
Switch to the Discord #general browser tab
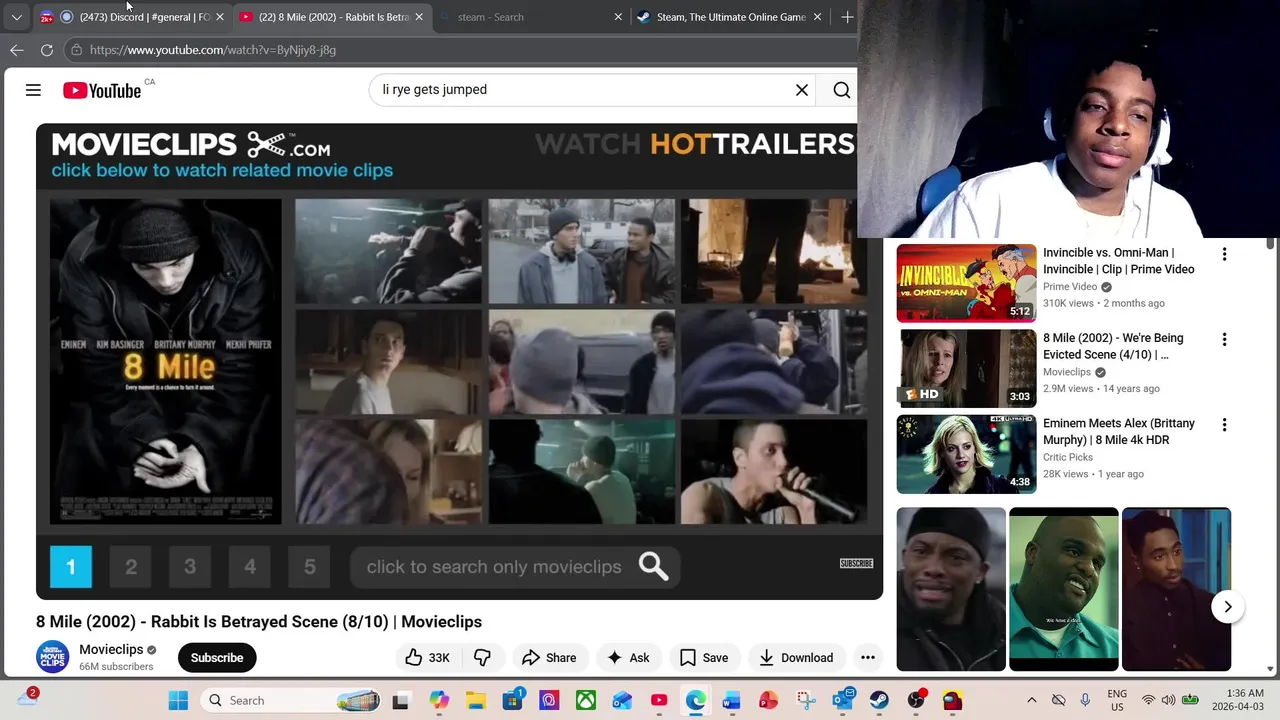(x=130, y=17)
